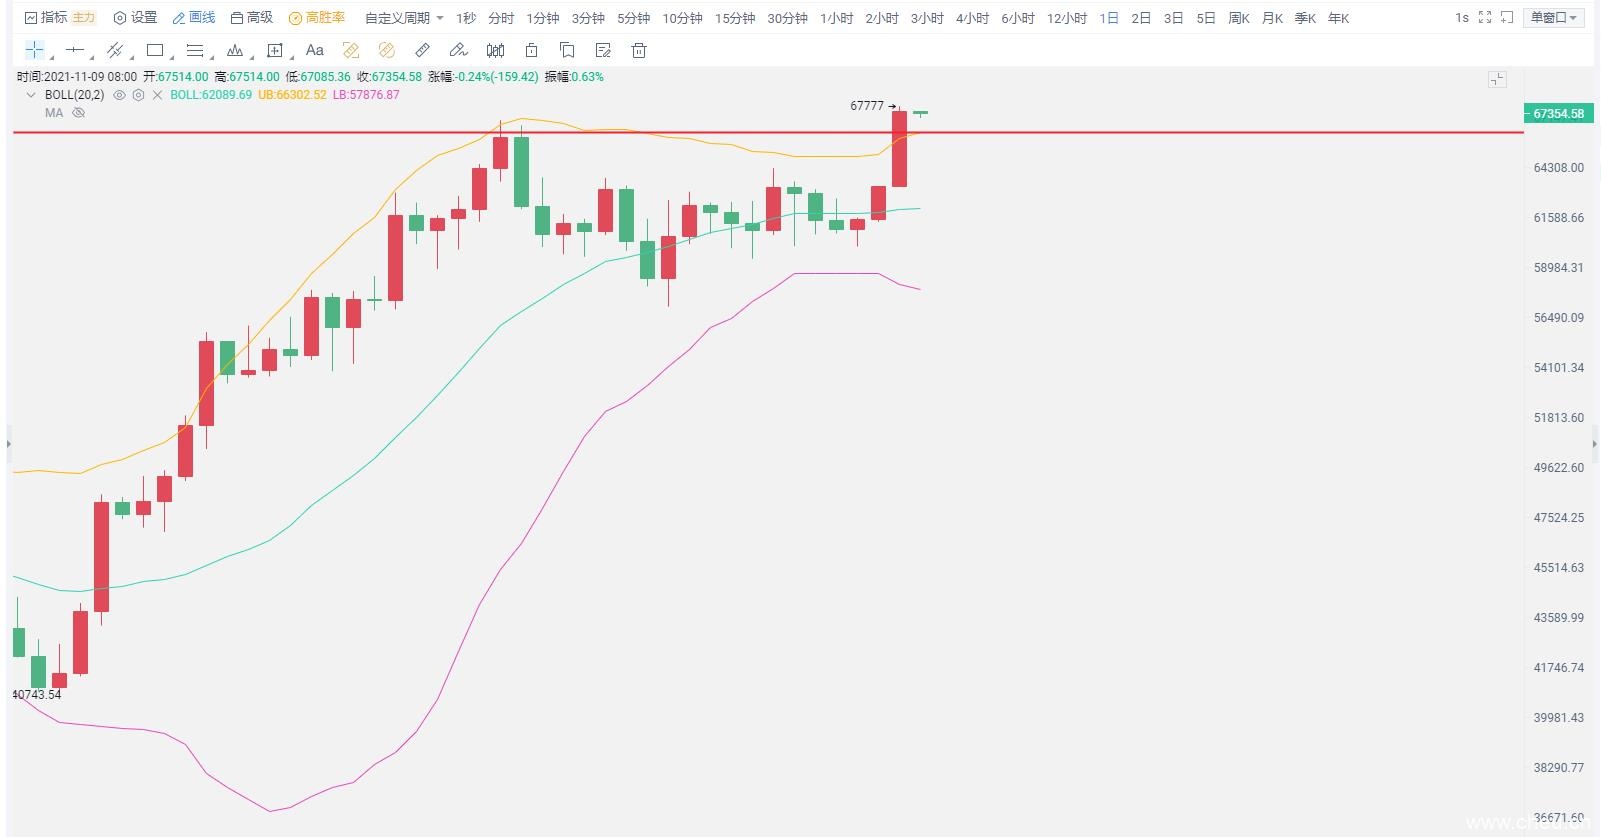Click the red horizontal resistance line
The image size is (1601, 837).
(768, 132)
